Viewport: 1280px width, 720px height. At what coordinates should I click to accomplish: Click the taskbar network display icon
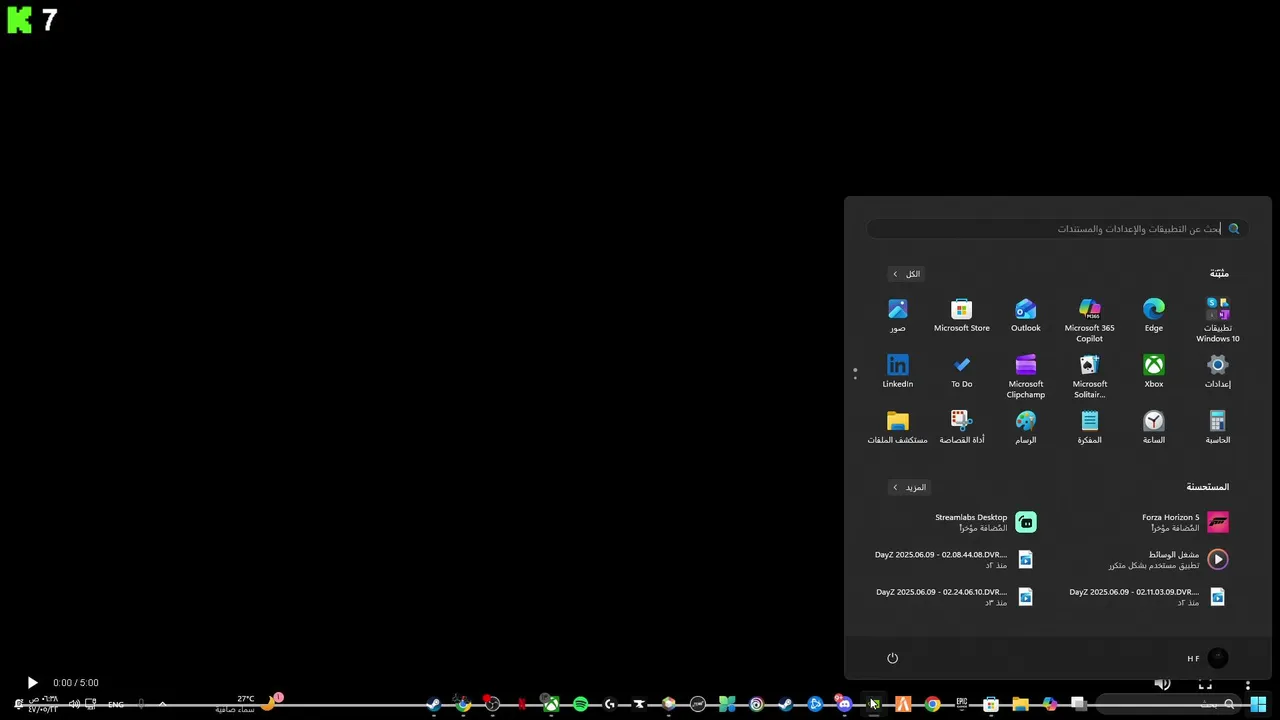point(91,704)
